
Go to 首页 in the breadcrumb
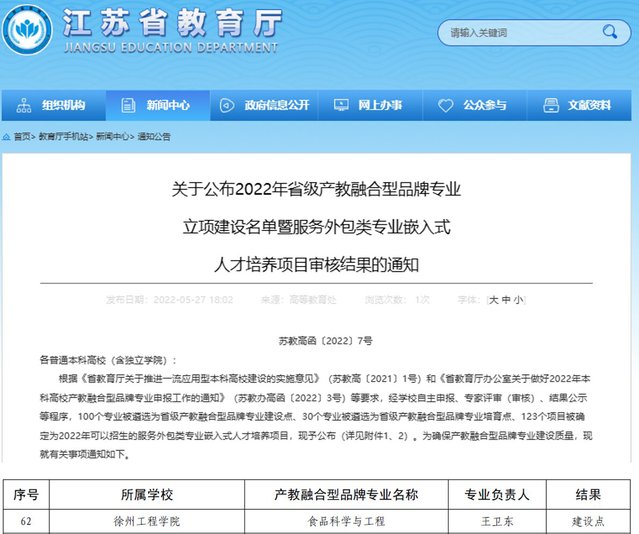point(23,135)
